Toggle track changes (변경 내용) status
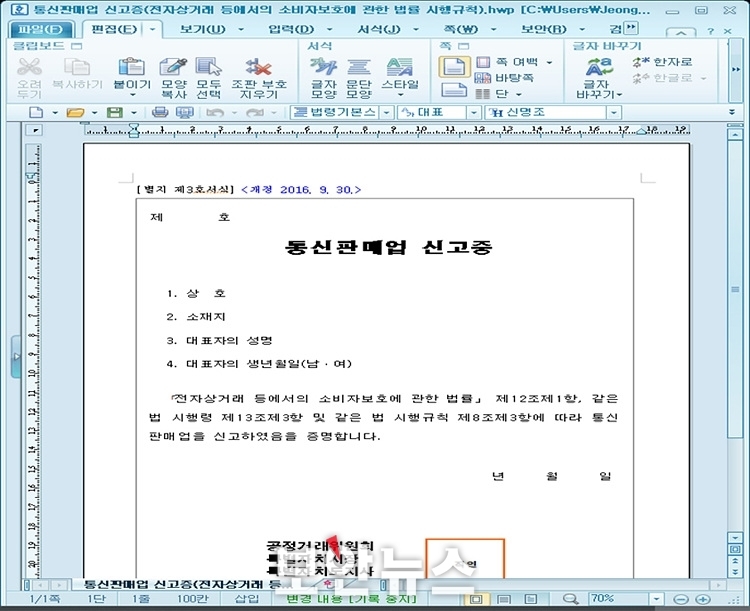750x611 pixels. point(351,599)
